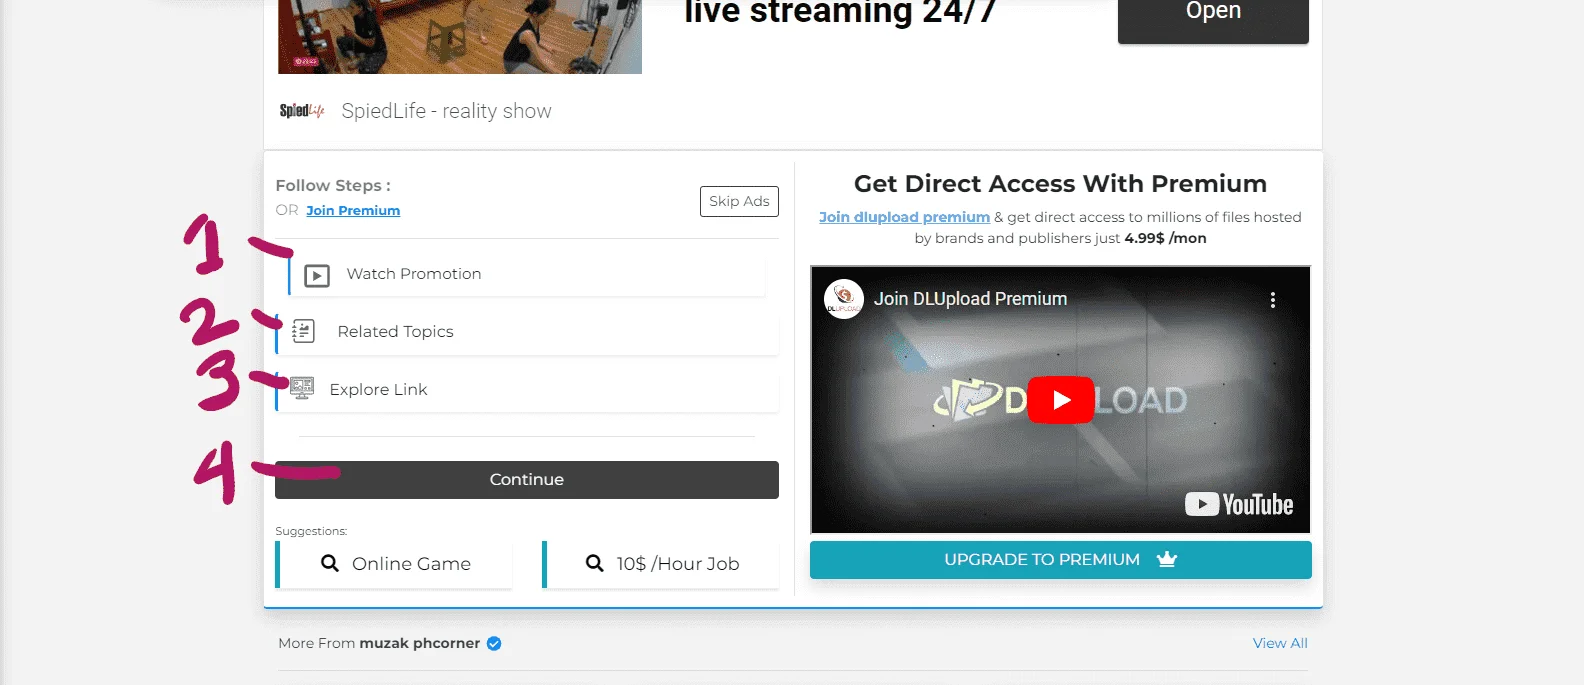Open the YouTube logo link
Viewport: 1584px width, 685px height.
tap(1239, 505)
